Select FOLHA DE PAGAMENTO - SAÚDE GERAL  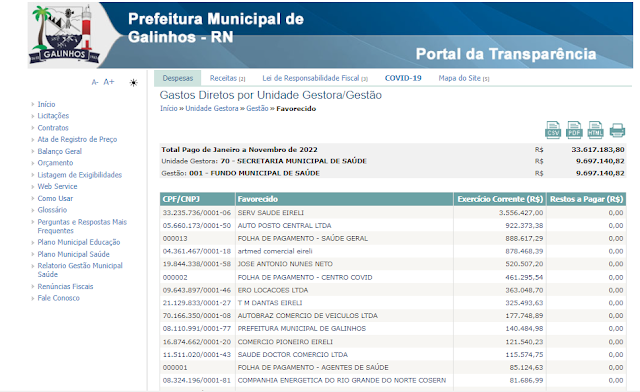tap(393, 238)
